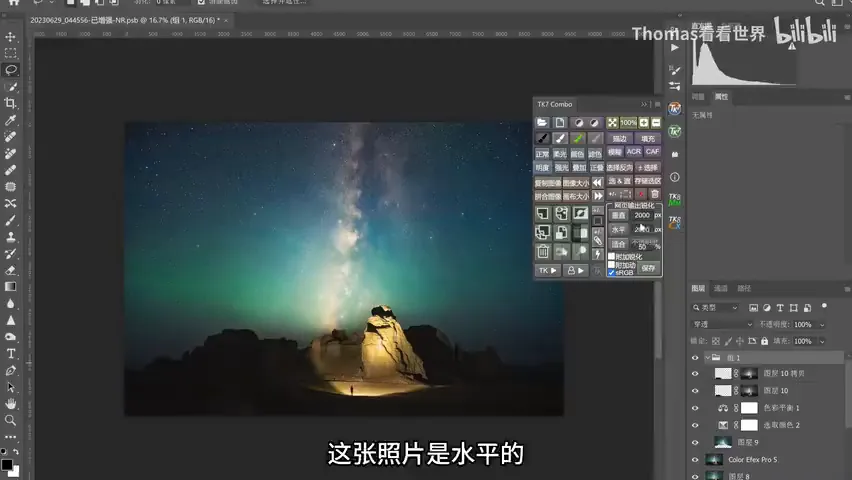Open the orange TK7 panel dock icon
This screenshot has width=852, height=480.
[x=675, y=108]
